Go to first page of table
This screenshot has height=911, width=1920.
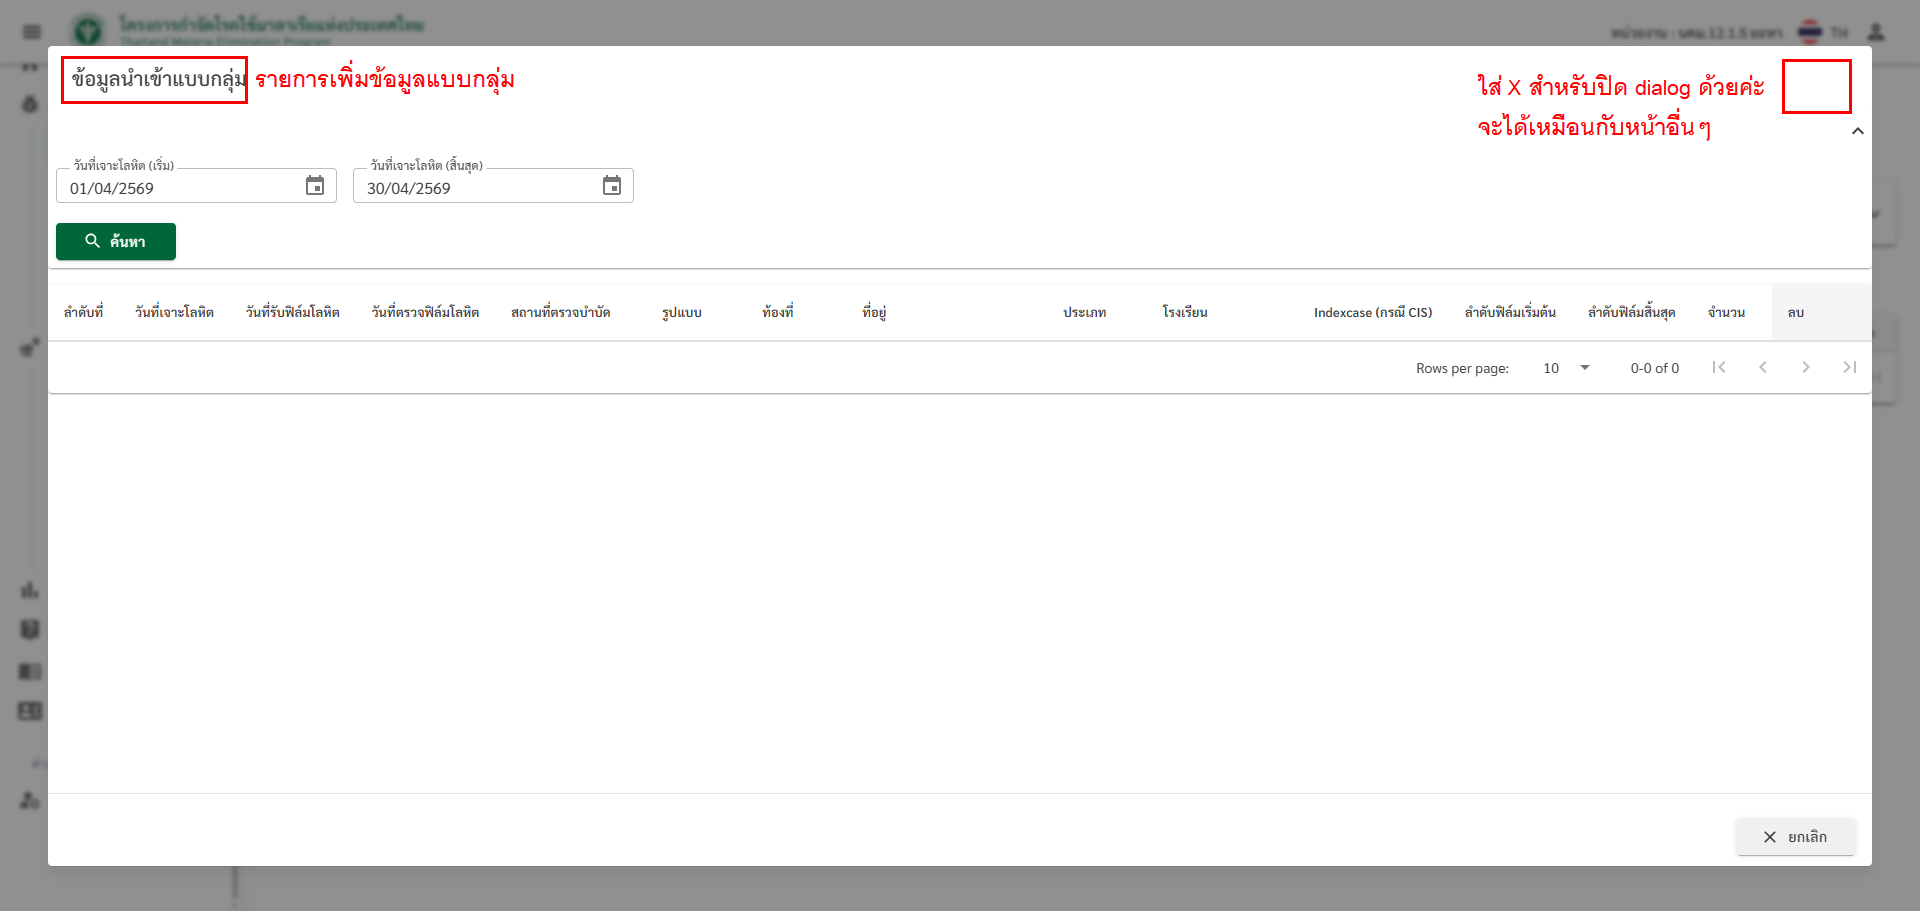[x=1719, y=367]
